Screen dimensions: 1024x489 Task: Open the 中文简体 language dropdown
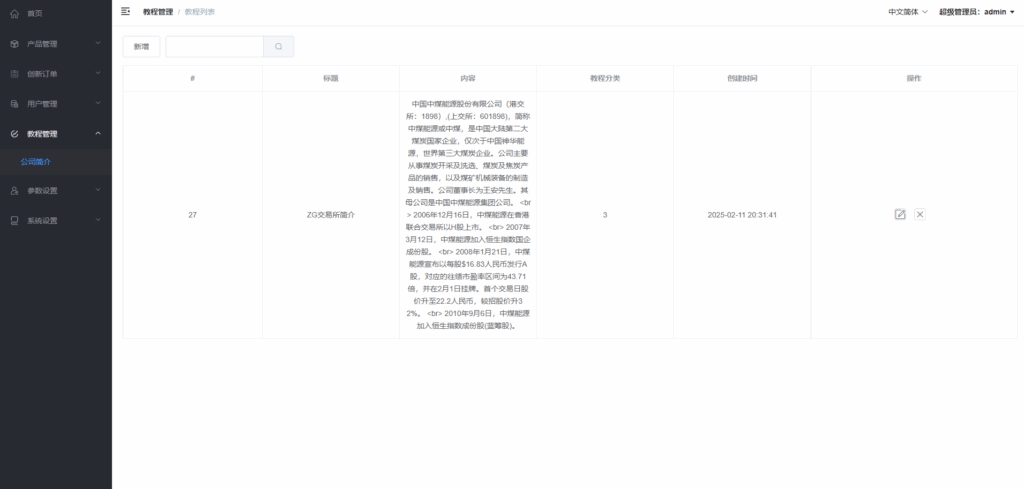(908, 12)
